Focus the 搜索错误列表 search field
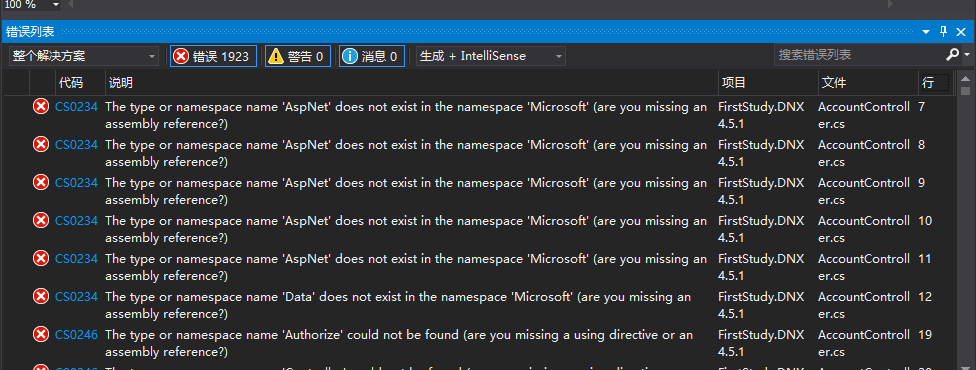This screenshot has width=976, height=370. click(x=858, y=55)
